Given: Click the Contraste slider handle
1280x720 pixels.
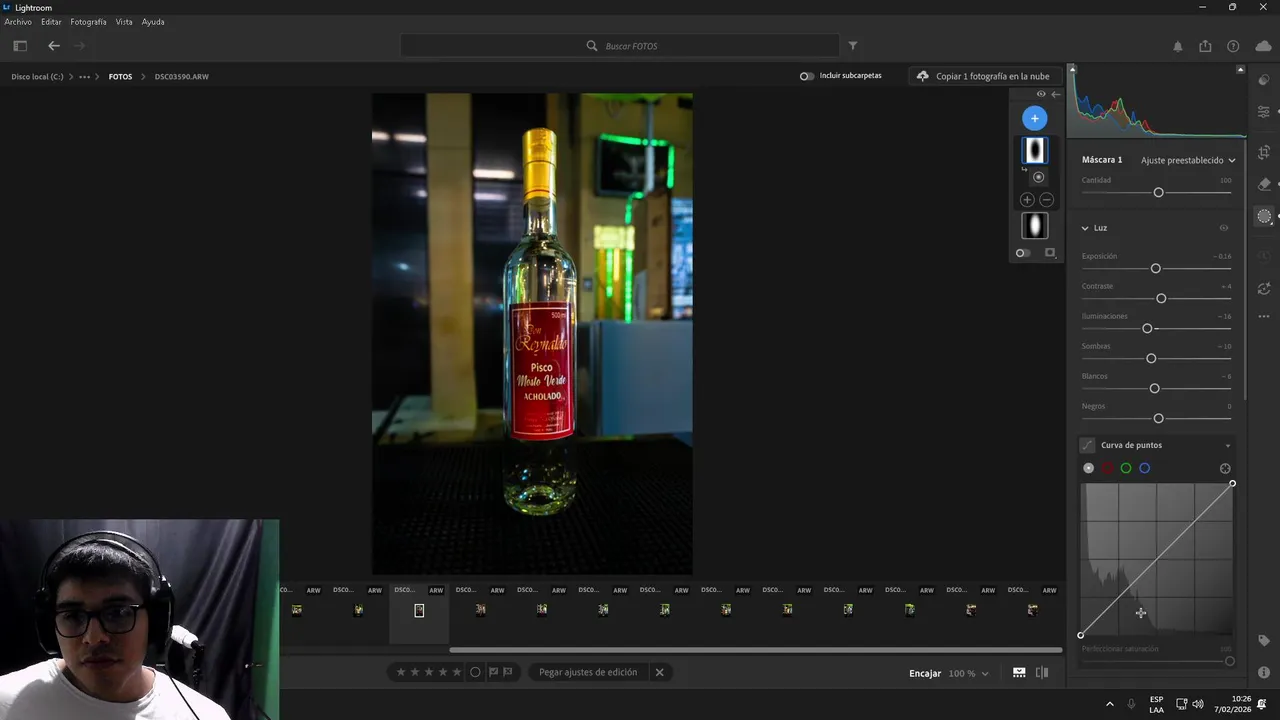Looking at the screenshot, I should coord(1161,298).
